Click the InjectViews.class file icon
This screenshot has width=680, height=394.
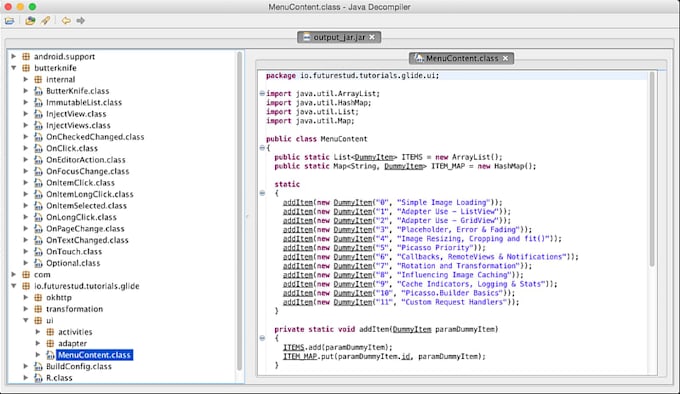pos(38,125)
